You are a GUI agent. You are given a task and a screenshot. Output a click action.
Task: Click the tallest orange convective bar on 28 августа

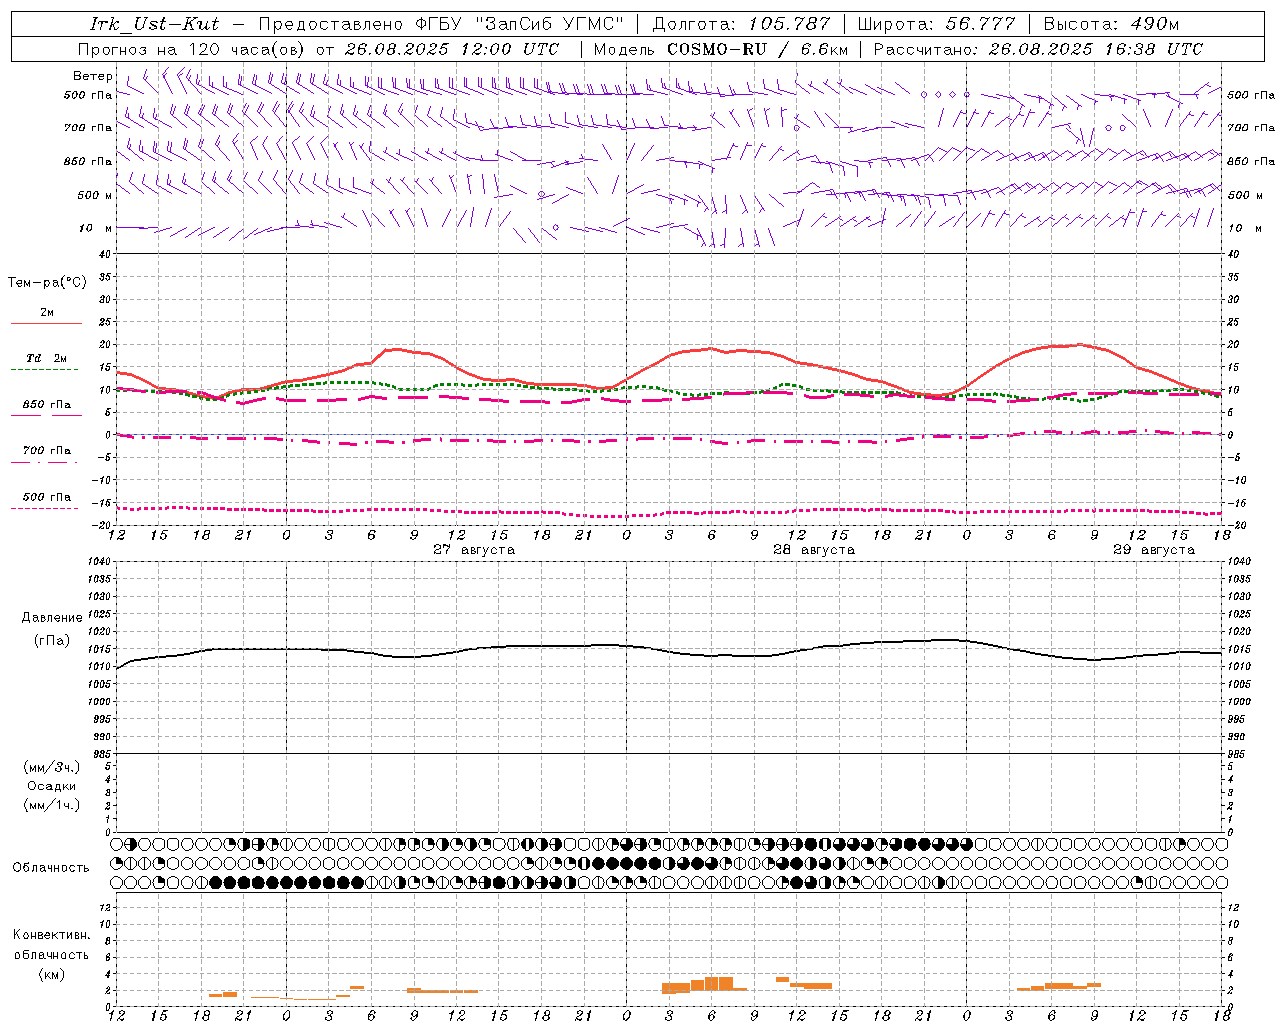718,984
